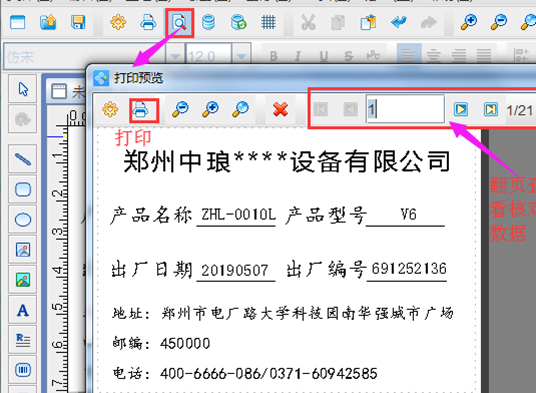Viewport: 536px width, 393px height.
Task: Open document settings gear in main toolbar
Action: pos(118,23)
